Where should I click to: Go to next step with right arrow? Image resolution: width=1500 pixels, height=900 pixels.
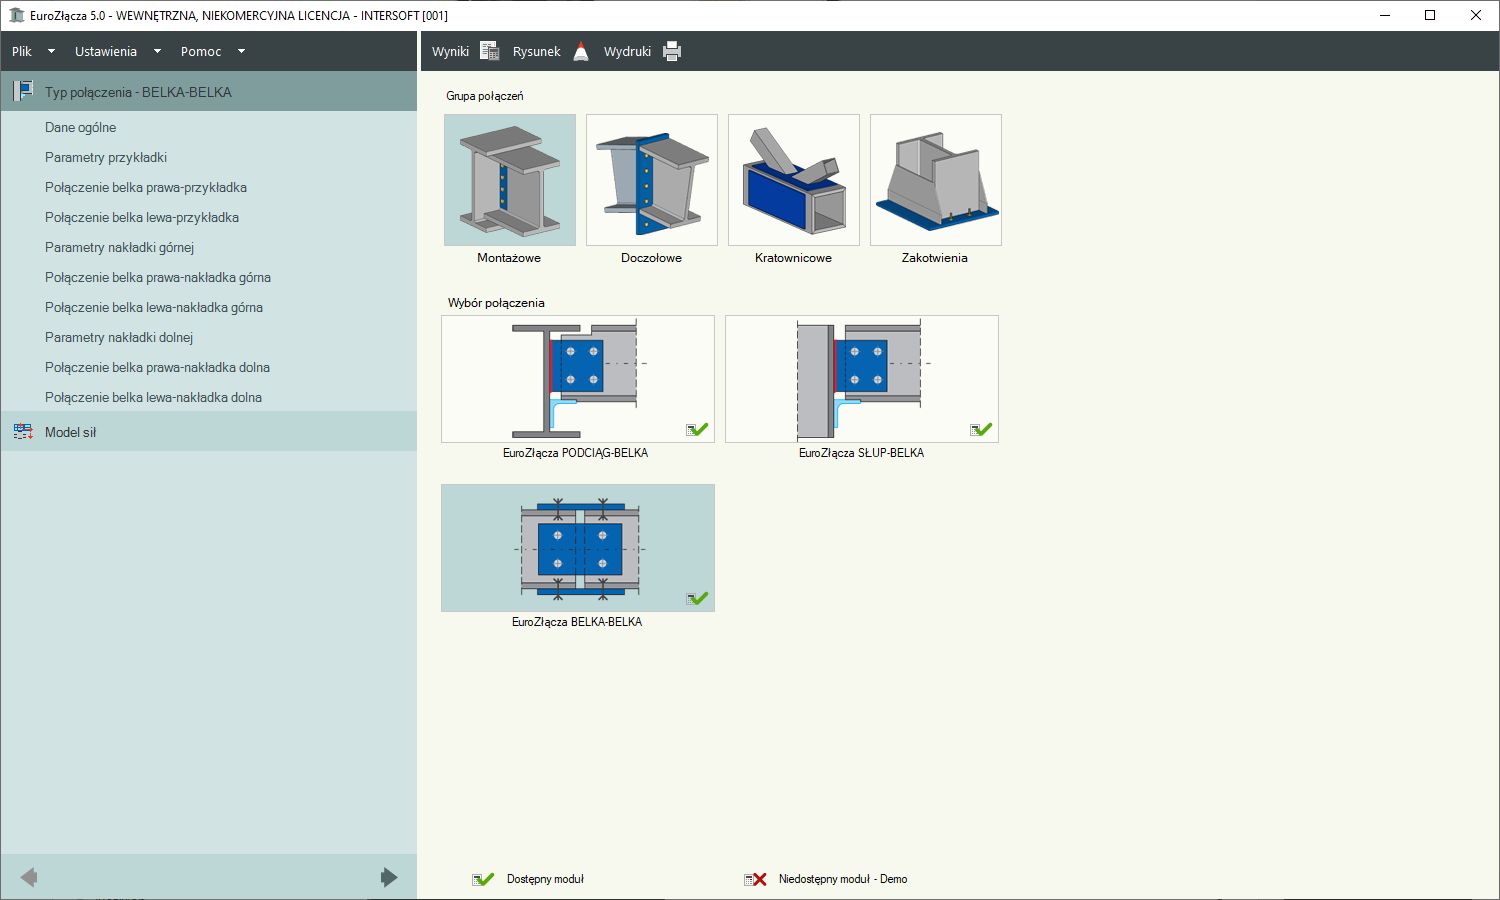pos(389,877)
